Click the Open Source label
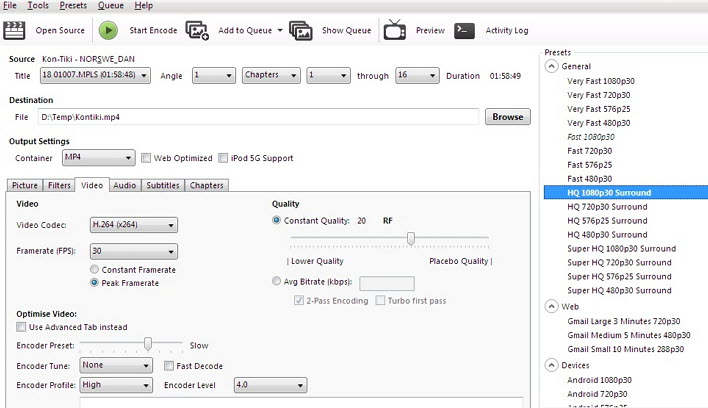The width and height of the screenshot is (708, 408). pos(60,30)
